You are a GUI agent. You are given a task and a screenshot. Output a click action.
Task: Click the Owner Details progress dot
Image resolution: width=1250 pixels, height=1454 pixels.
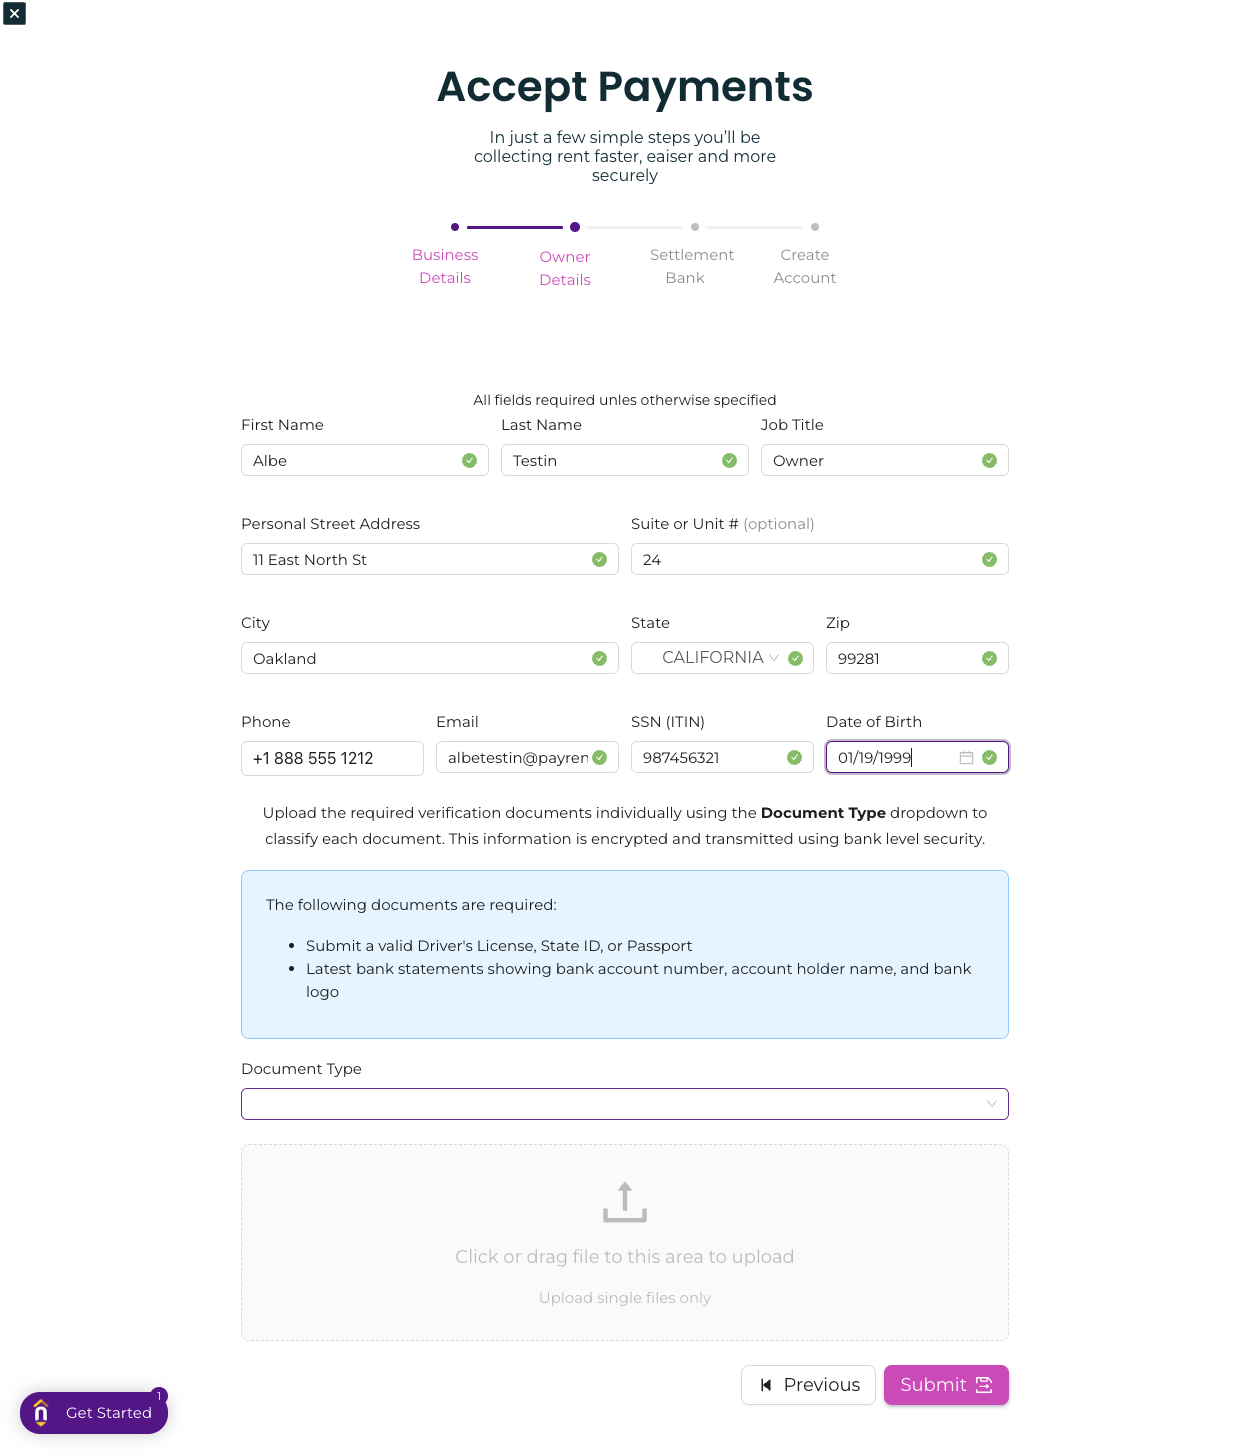(575, 227)
